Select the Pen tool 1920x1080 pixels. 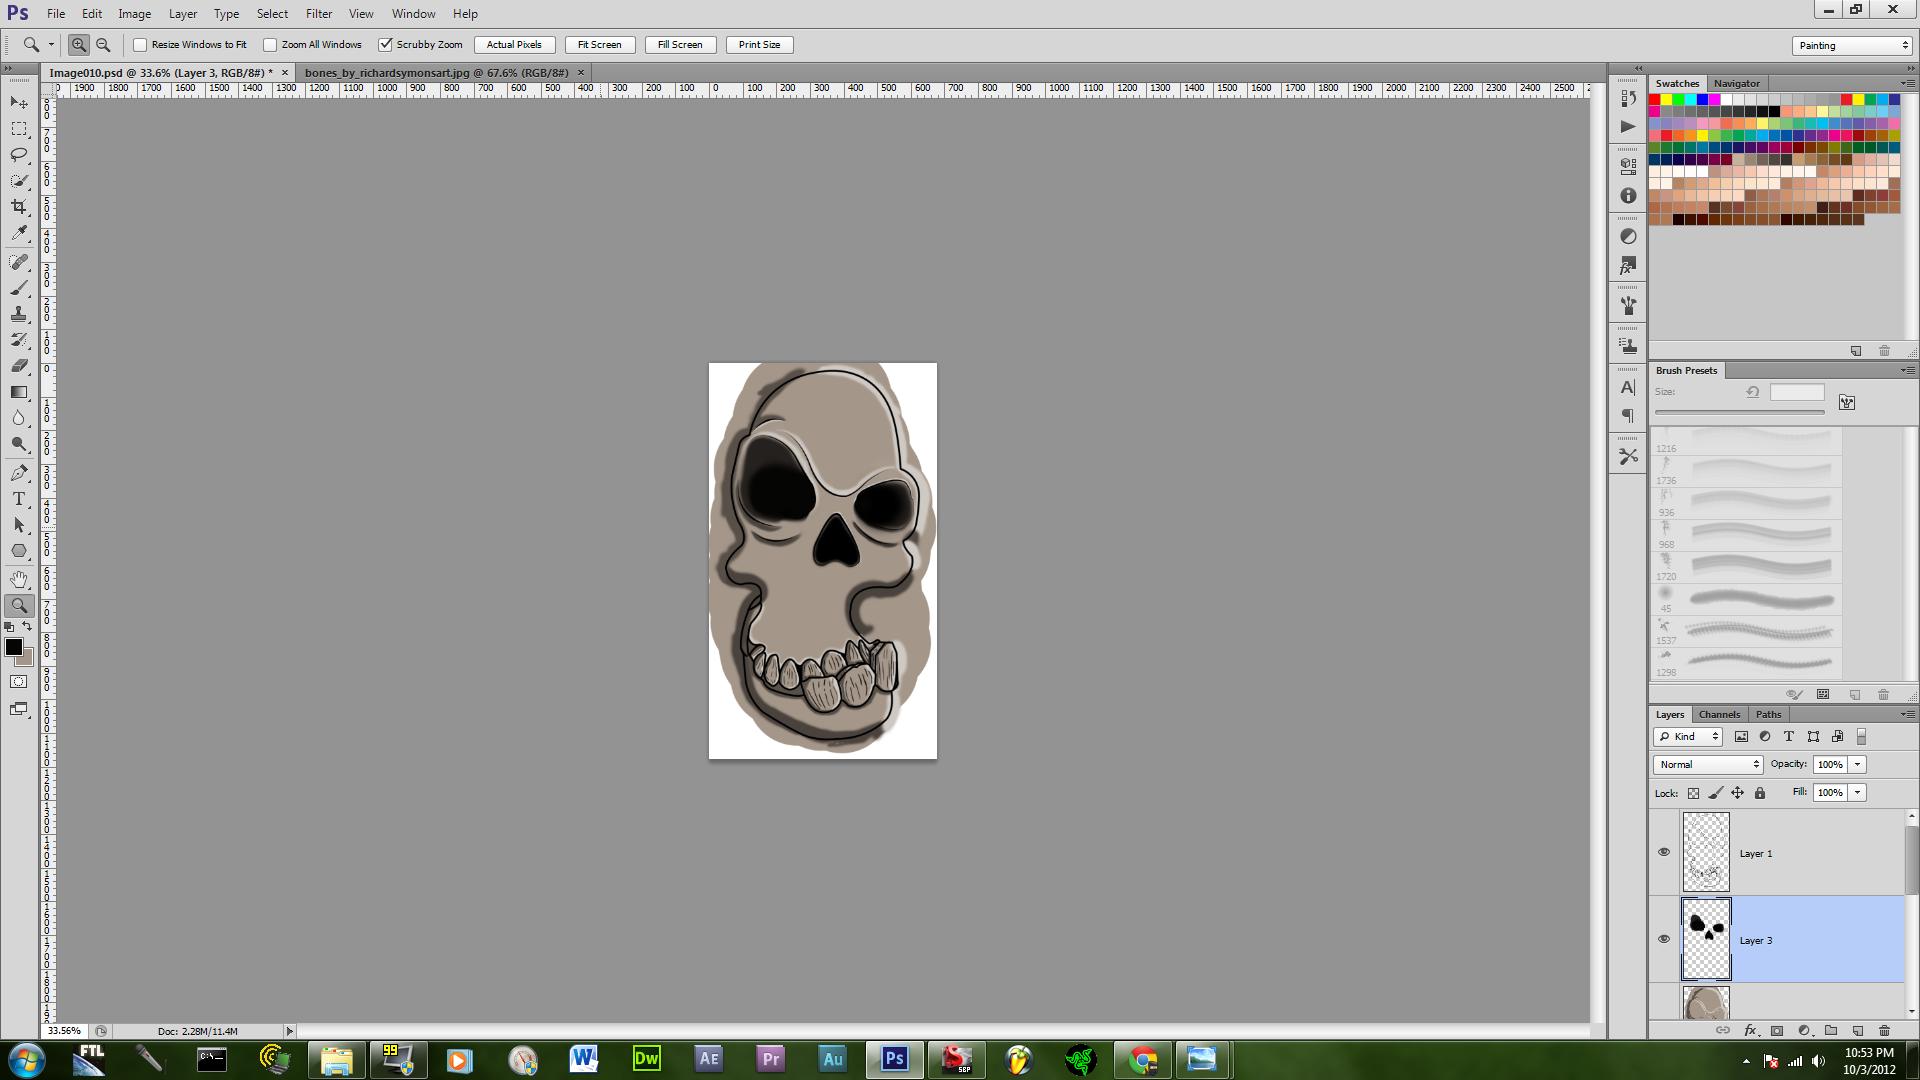(19, 473)
